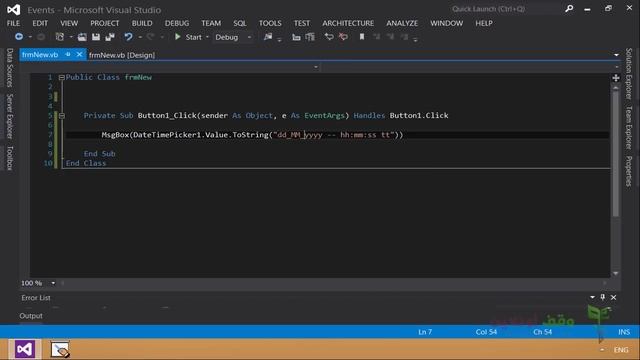640x360 pixels.
Task: Open the editor zoom 100 % dropdown
Action: coord(53,283)
